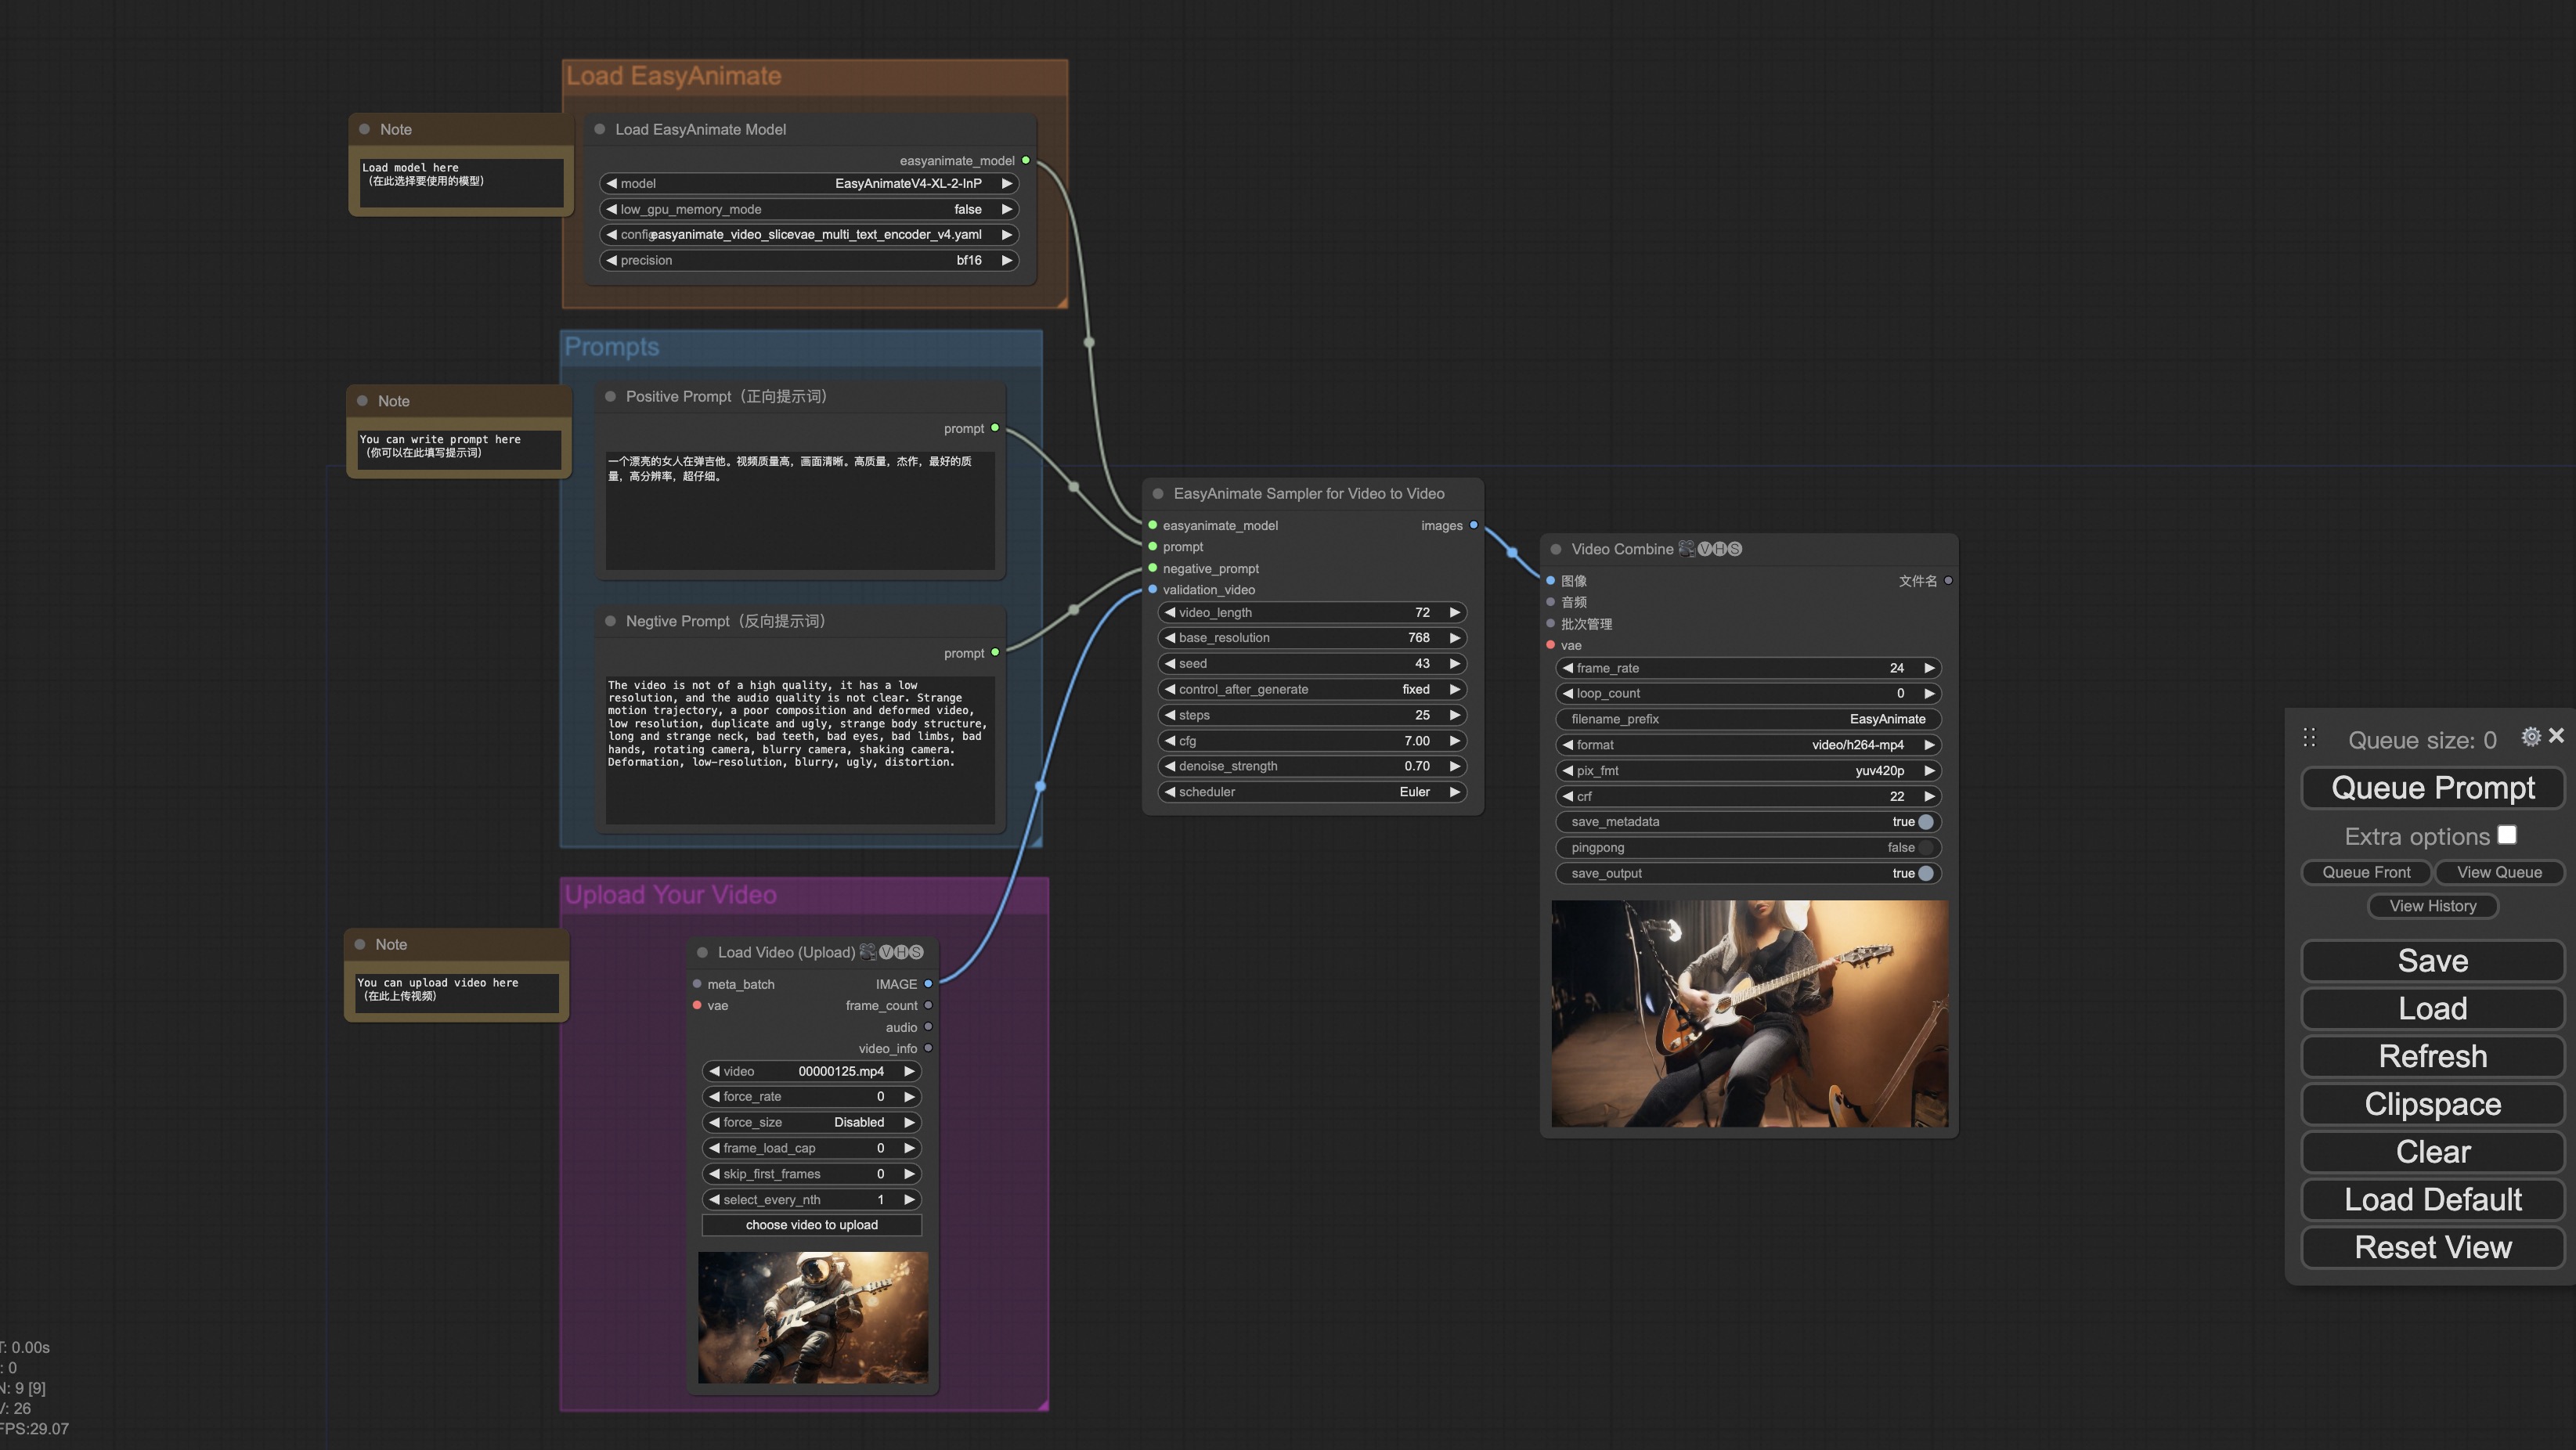
Task: Click the sampler negative_prompt input connector
Action: click(x=1153, y=568)
